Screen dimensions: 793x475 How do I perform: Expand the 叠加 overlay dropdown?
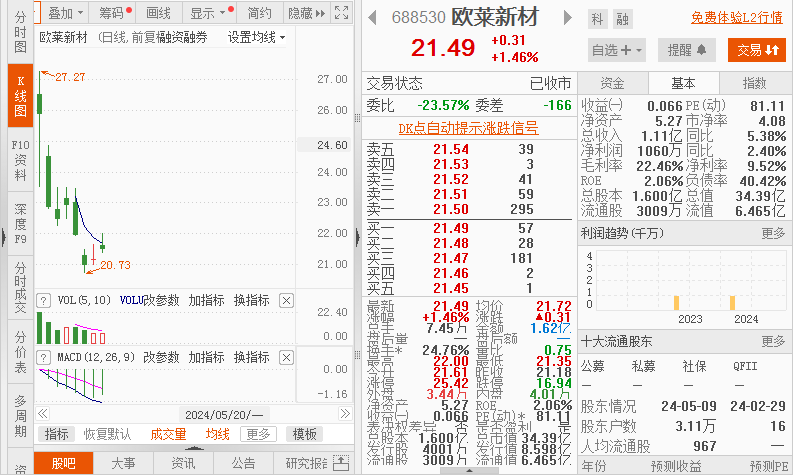(66, 13)
